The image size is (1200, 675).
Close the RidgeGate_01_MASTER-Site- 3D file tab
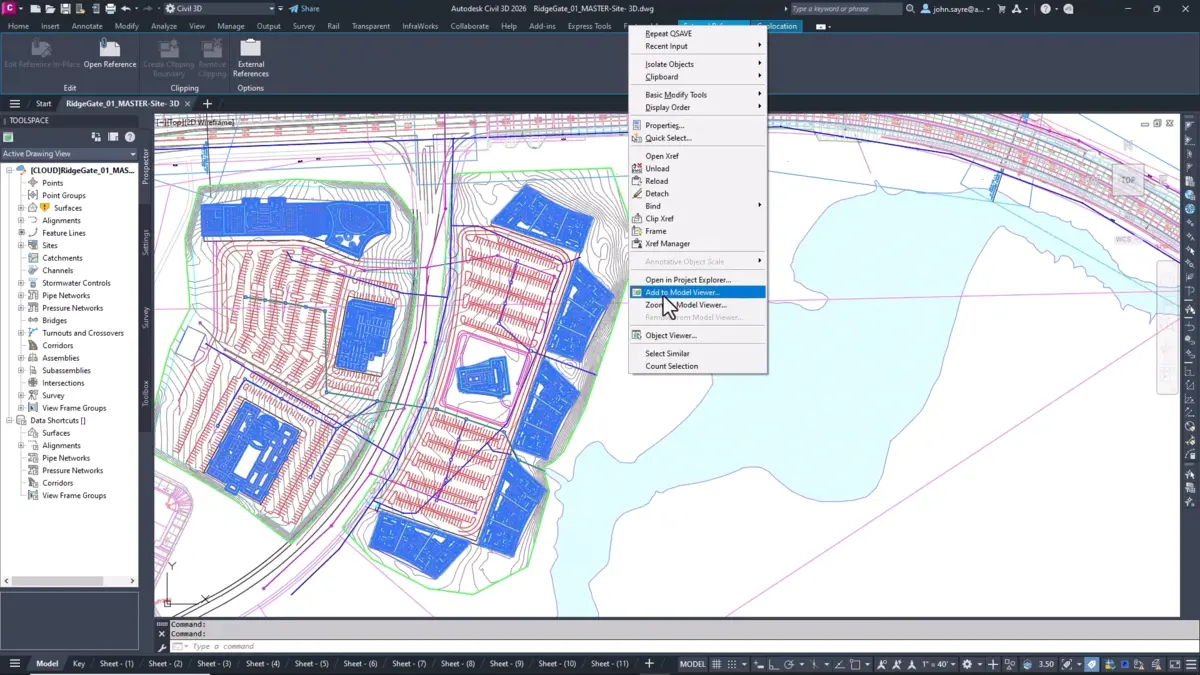[x=188, y=103]
